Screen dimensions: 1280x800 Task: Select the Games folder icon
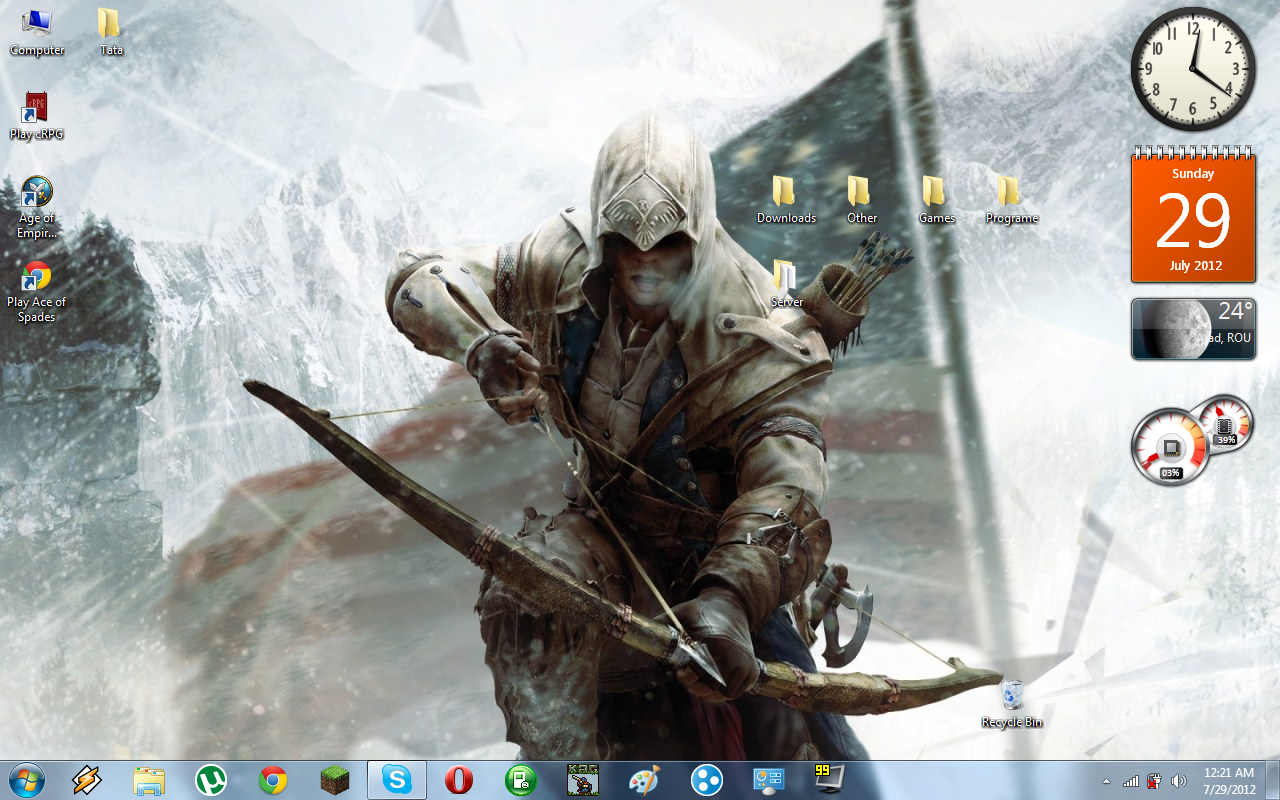936,200
